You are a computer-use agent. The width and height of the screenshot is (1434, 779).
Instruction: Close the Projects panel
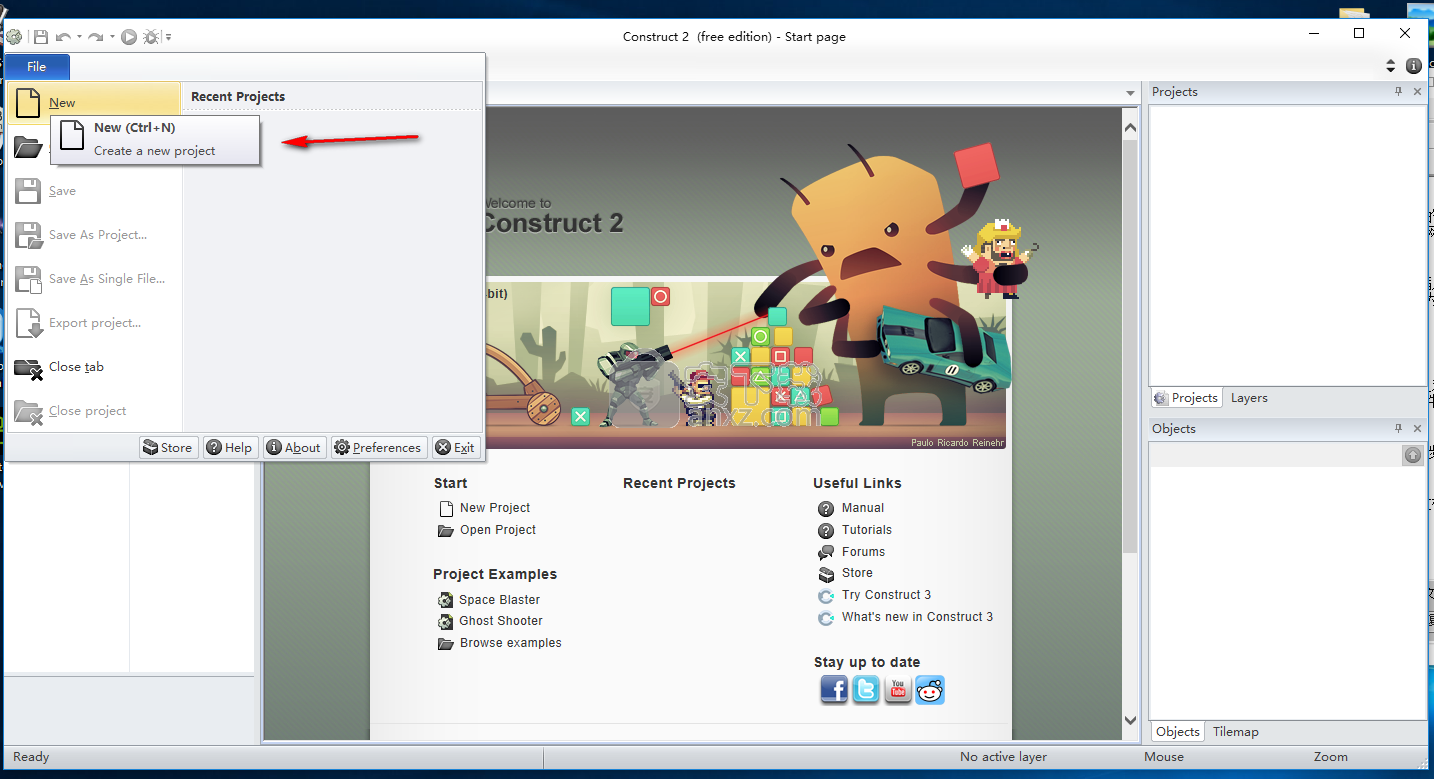(x=1417, y=91)
